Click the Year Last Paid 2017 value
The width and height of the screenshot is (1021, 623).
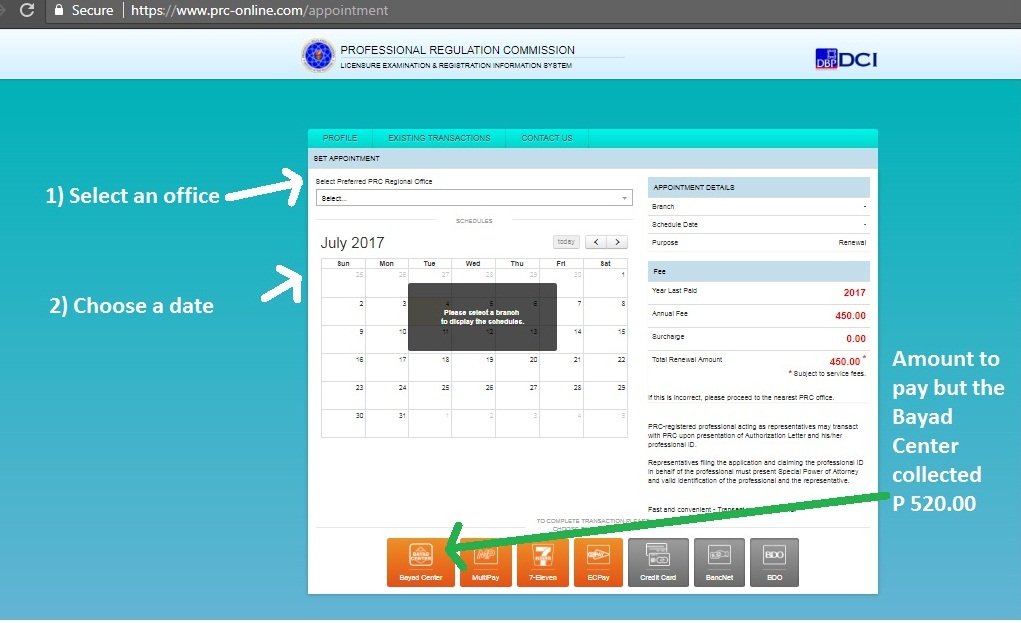[854, 293]
